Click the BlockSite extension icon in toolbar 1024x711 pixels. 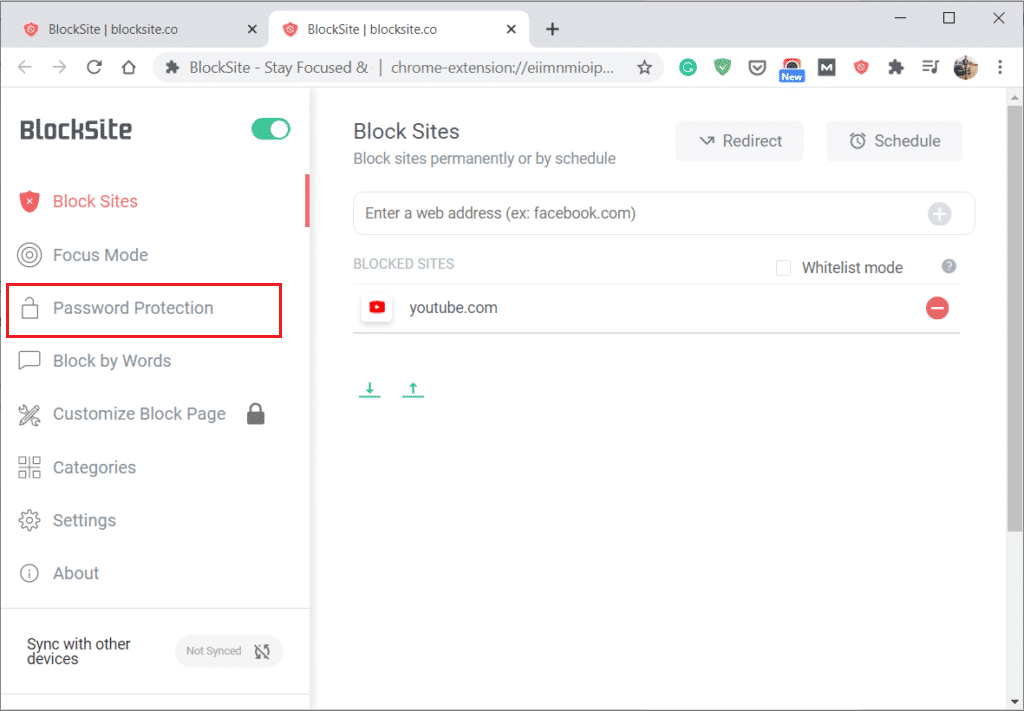(x=861, y=67)
